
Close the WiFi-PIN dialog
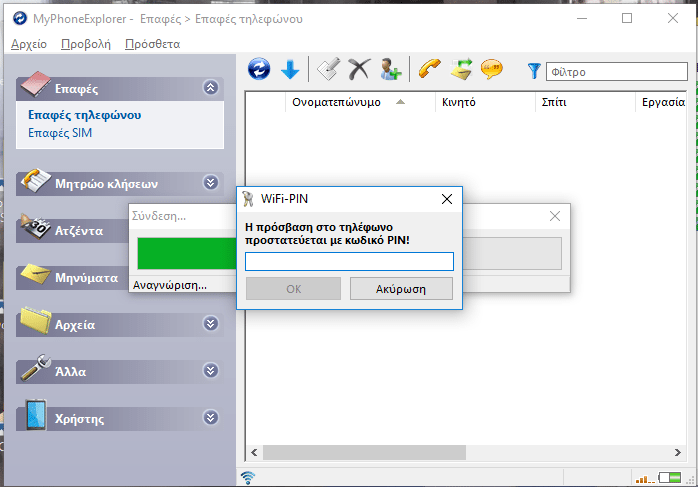447,199
